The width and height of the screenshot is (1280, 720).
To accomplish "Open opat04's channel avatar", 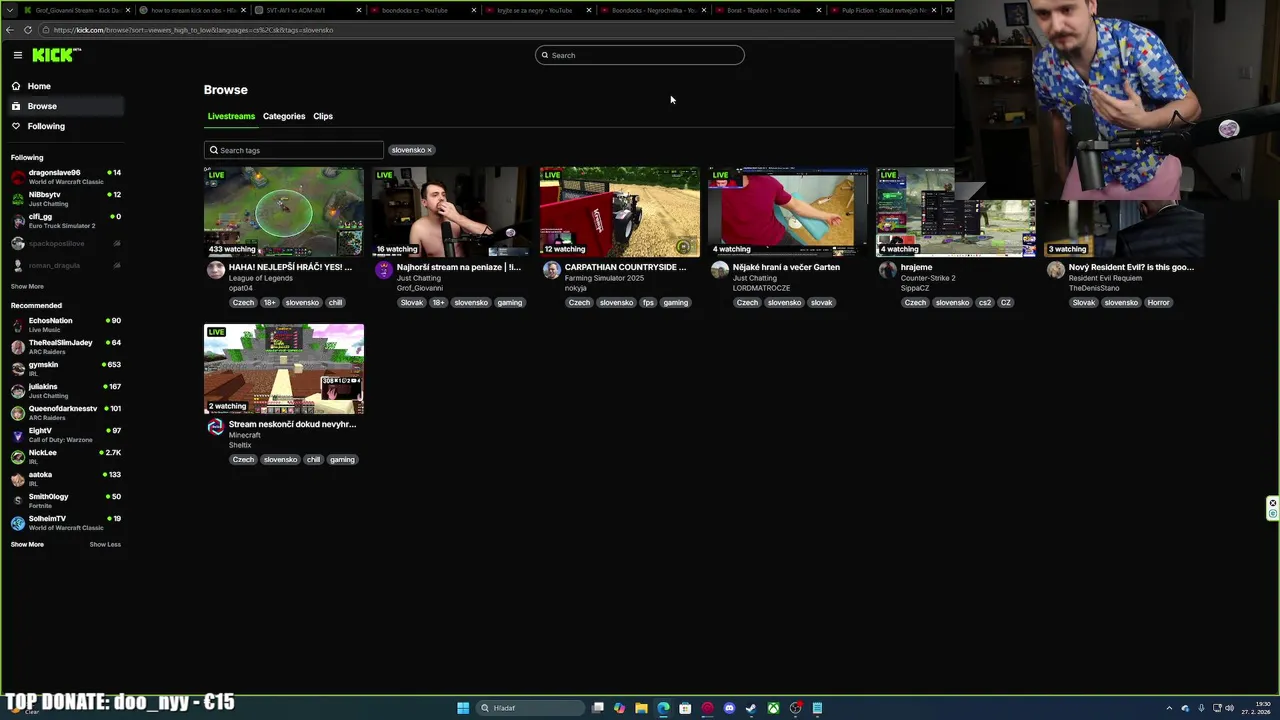I will click(215, 270).
